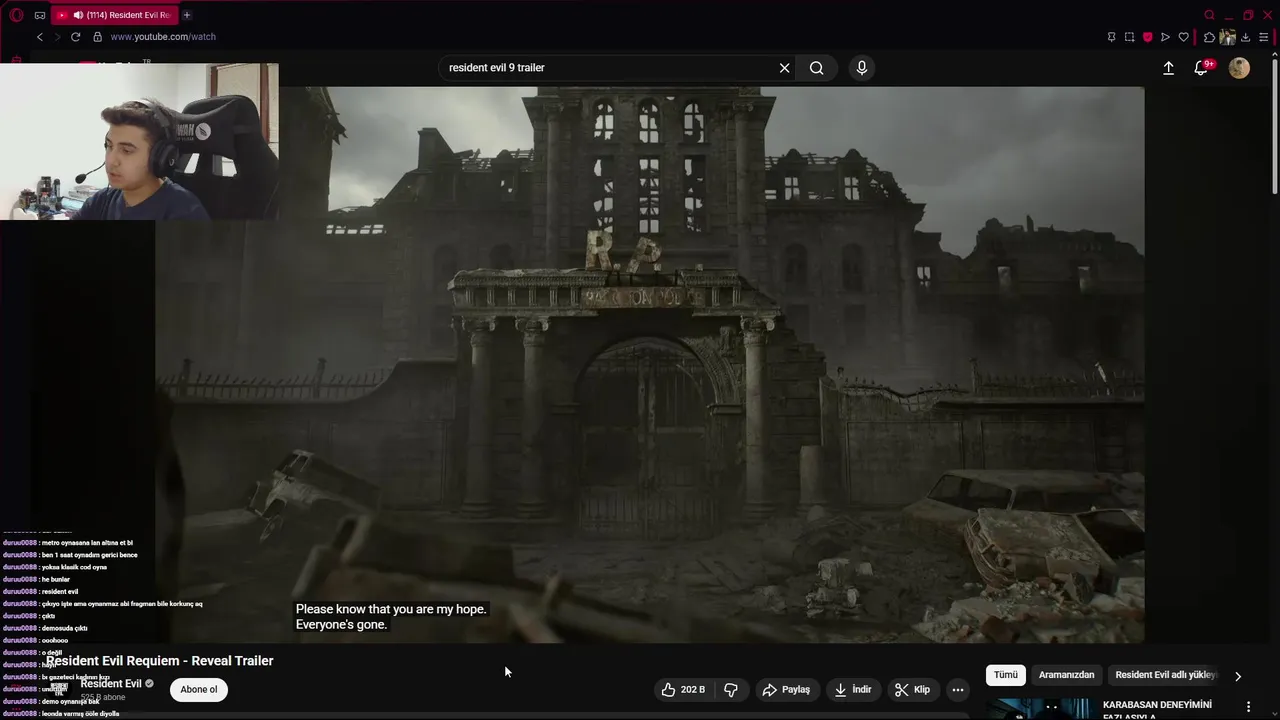Image resolution: width=1280 pixels, height=720 pixels.
Task: Open the YouTube create upload icon
Action: 1168,68
